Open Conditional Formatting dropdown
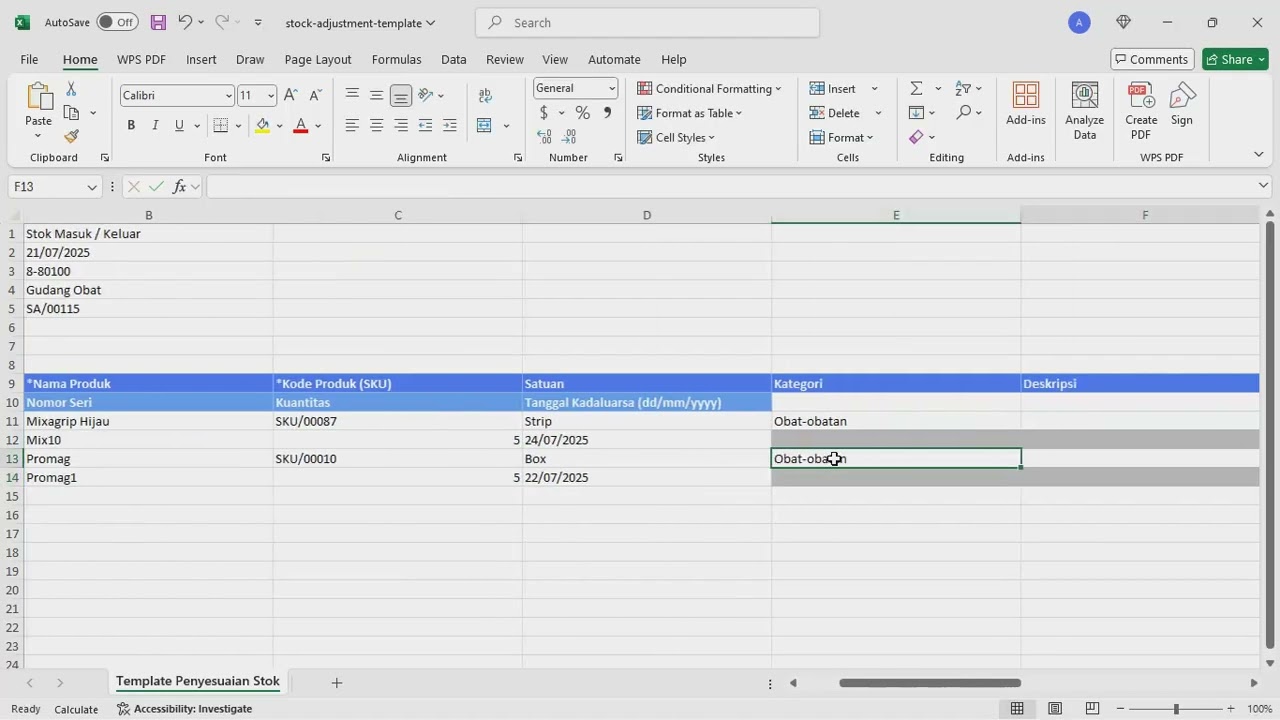 click(x=709, y=88)
